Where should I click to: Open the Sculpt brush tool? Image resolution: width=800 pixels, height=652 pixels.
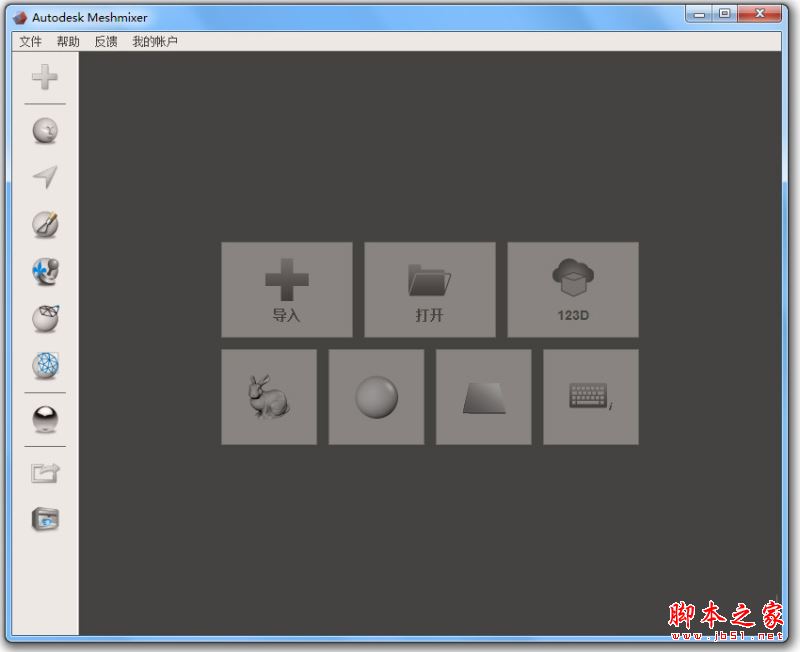point(45,224)
